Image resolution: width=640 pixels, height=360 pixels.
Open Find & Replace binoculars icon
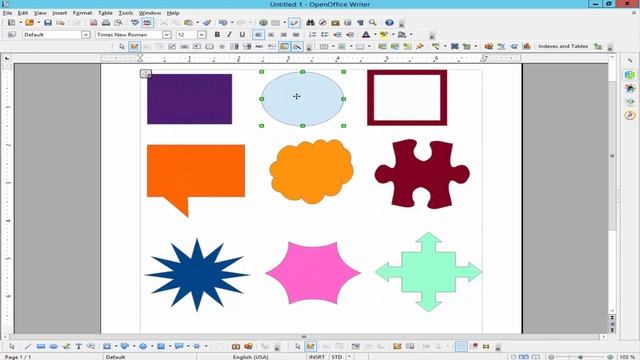[x=310, y=23]
